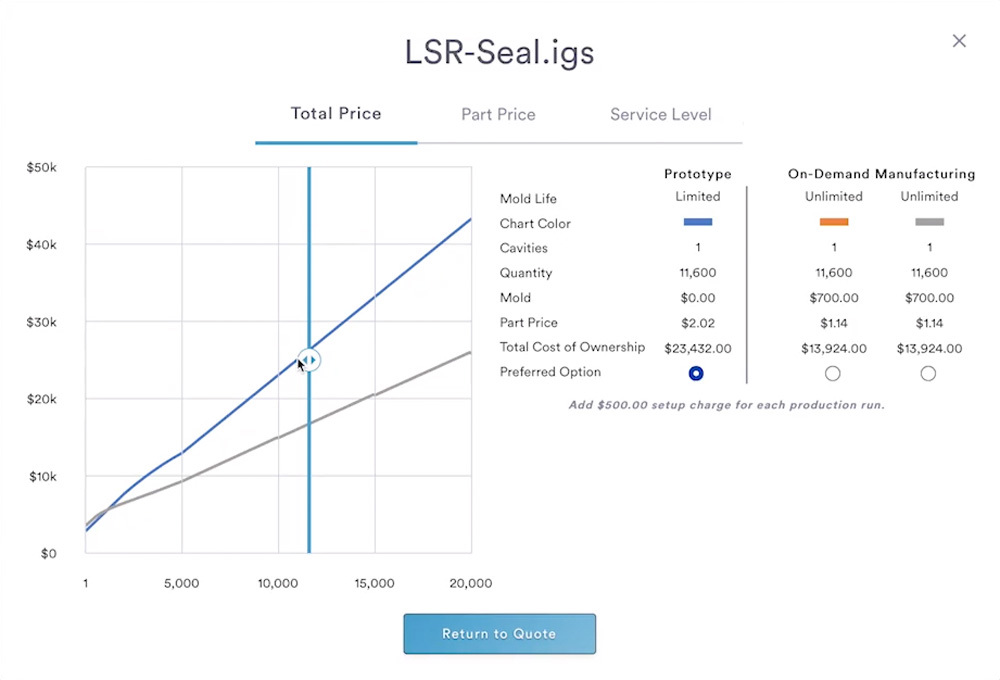The width and height of the screenshot is (1000, 680).
Task: Click the 15,000 label on the x-axis
Action: [x=374, y=584]
